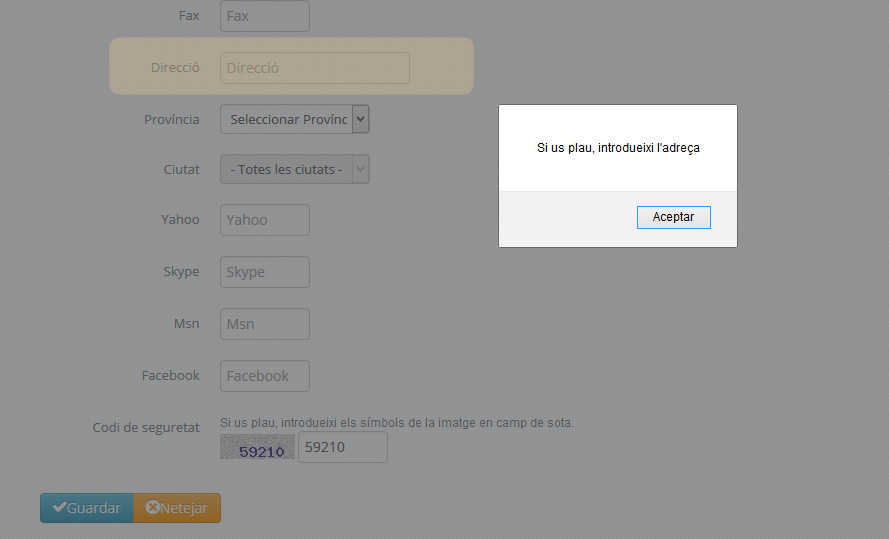Click the "Direcció" label

click(x=175, y=67)
